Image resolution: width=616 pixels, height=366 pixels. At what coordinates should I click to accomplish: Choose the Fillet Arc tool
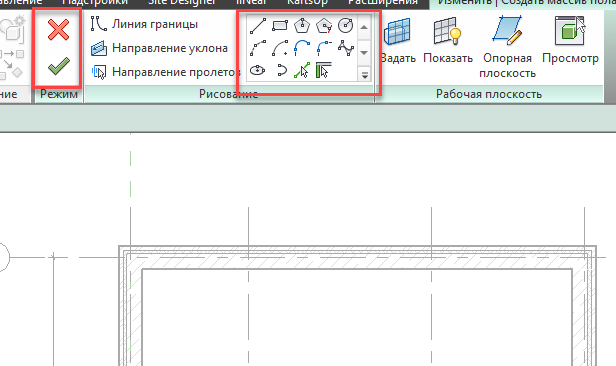coord(324,49)
